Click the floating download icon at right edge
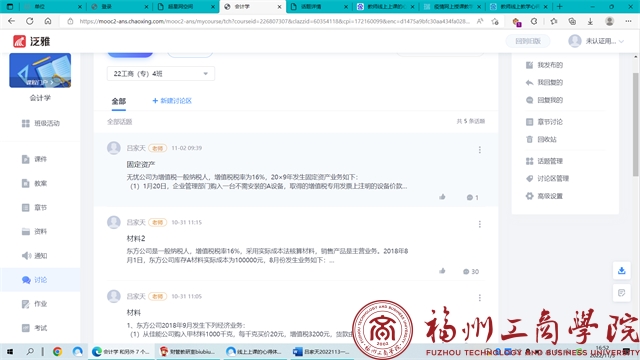 click(621, 271)
